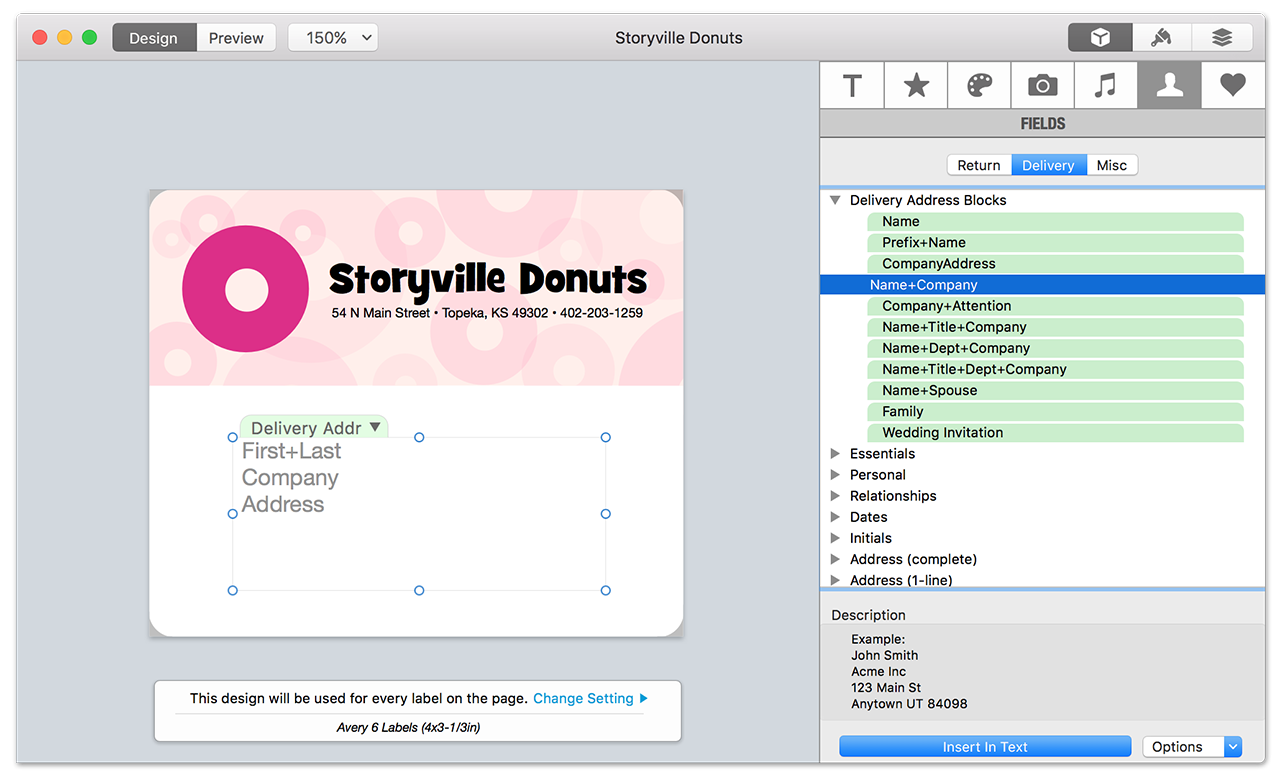Select the Wedding Invitation field block

click(1055, 432)
